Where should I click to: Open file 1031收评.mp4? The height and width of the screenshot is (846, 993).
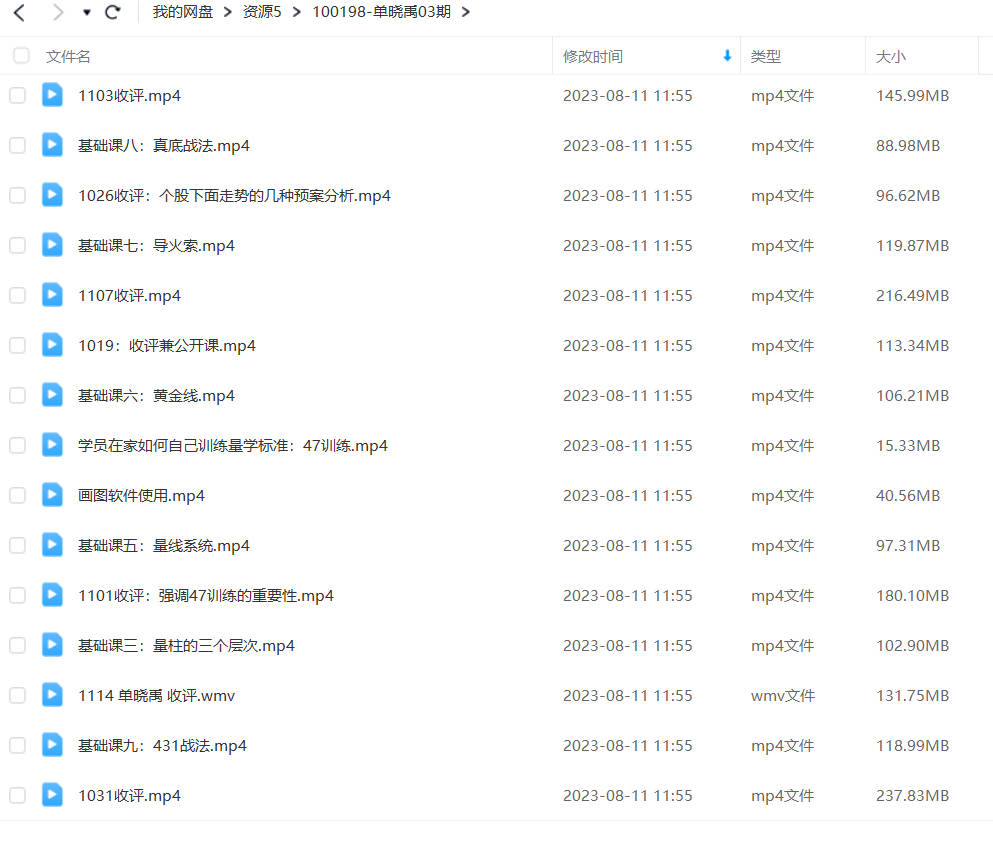[129, 796]
